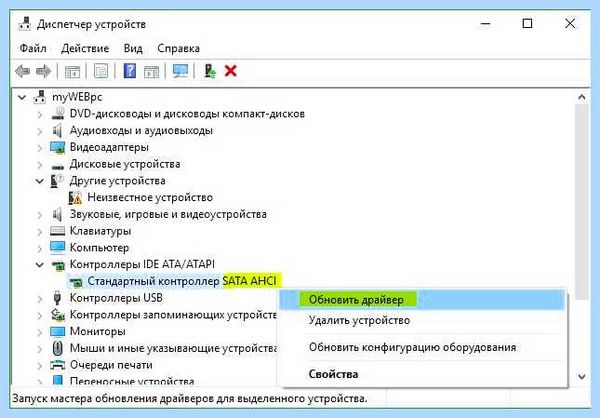The height and width of the screenshot is (418, 600).
Task: Expand the Видеоадаптеры node
Action: (x=39, y=148)
